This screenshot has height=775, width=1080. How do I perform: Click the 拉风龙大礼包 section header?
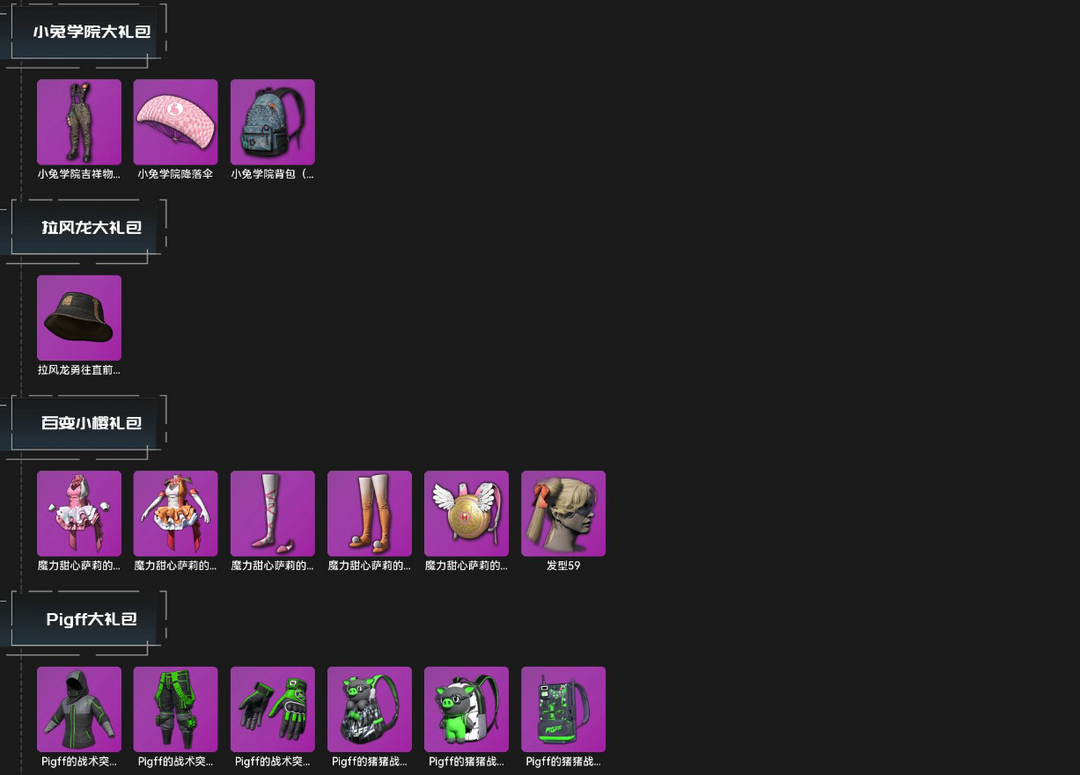point(92,227)
